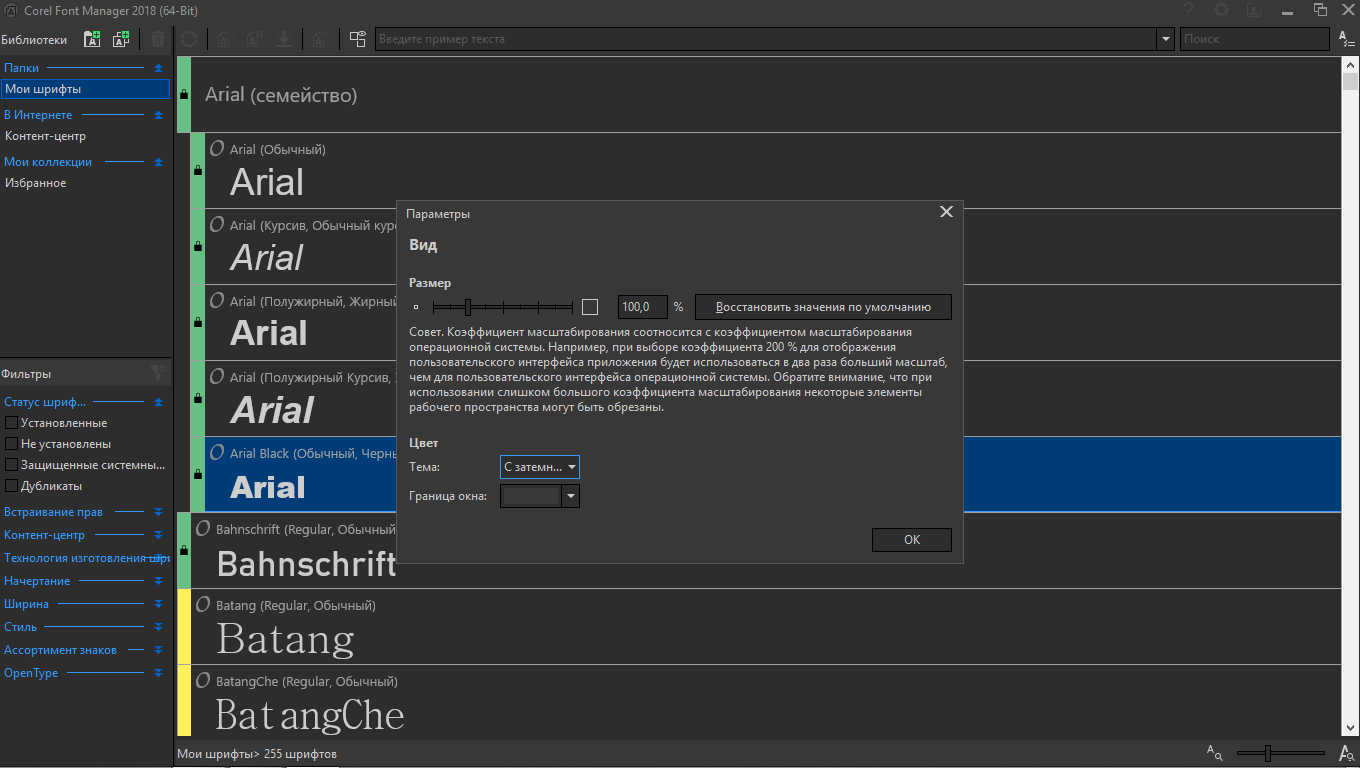The width and height of the screenshot is (1360, 768).
Task: Open the font view options icon next to Поиск
Action: pyautogui.click(x=1347, y=39)
